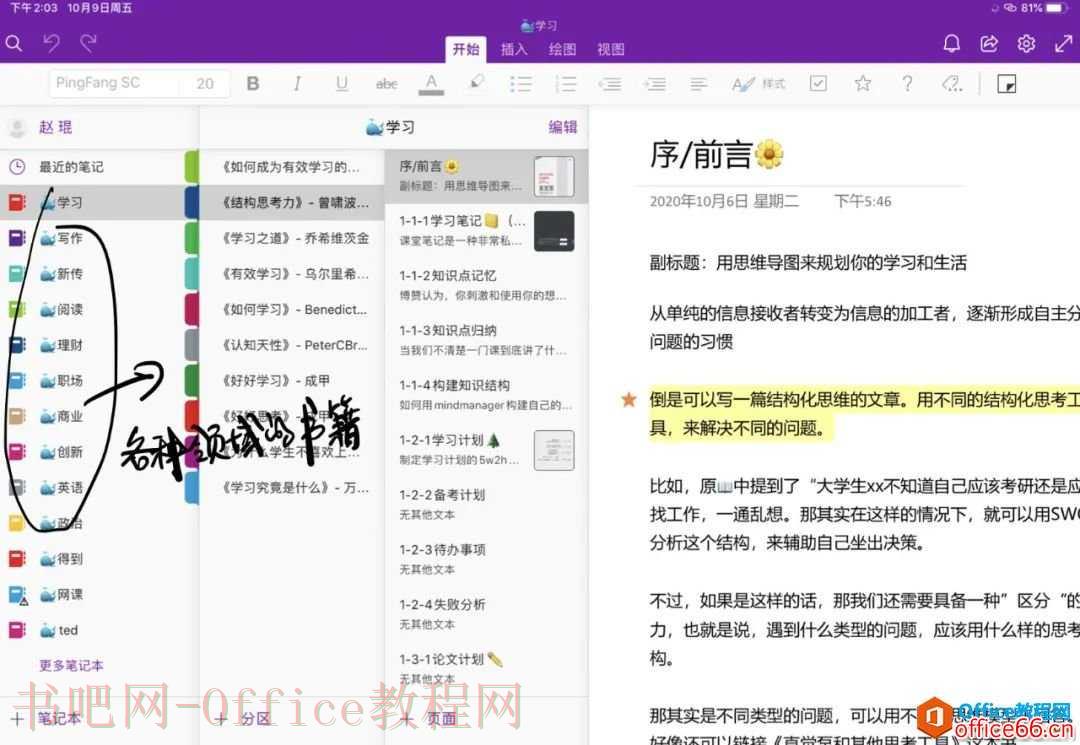Open the 学习 notebook
This screenshot has width=1080, height=745.
pyautogui.click(x=92, y=202)
